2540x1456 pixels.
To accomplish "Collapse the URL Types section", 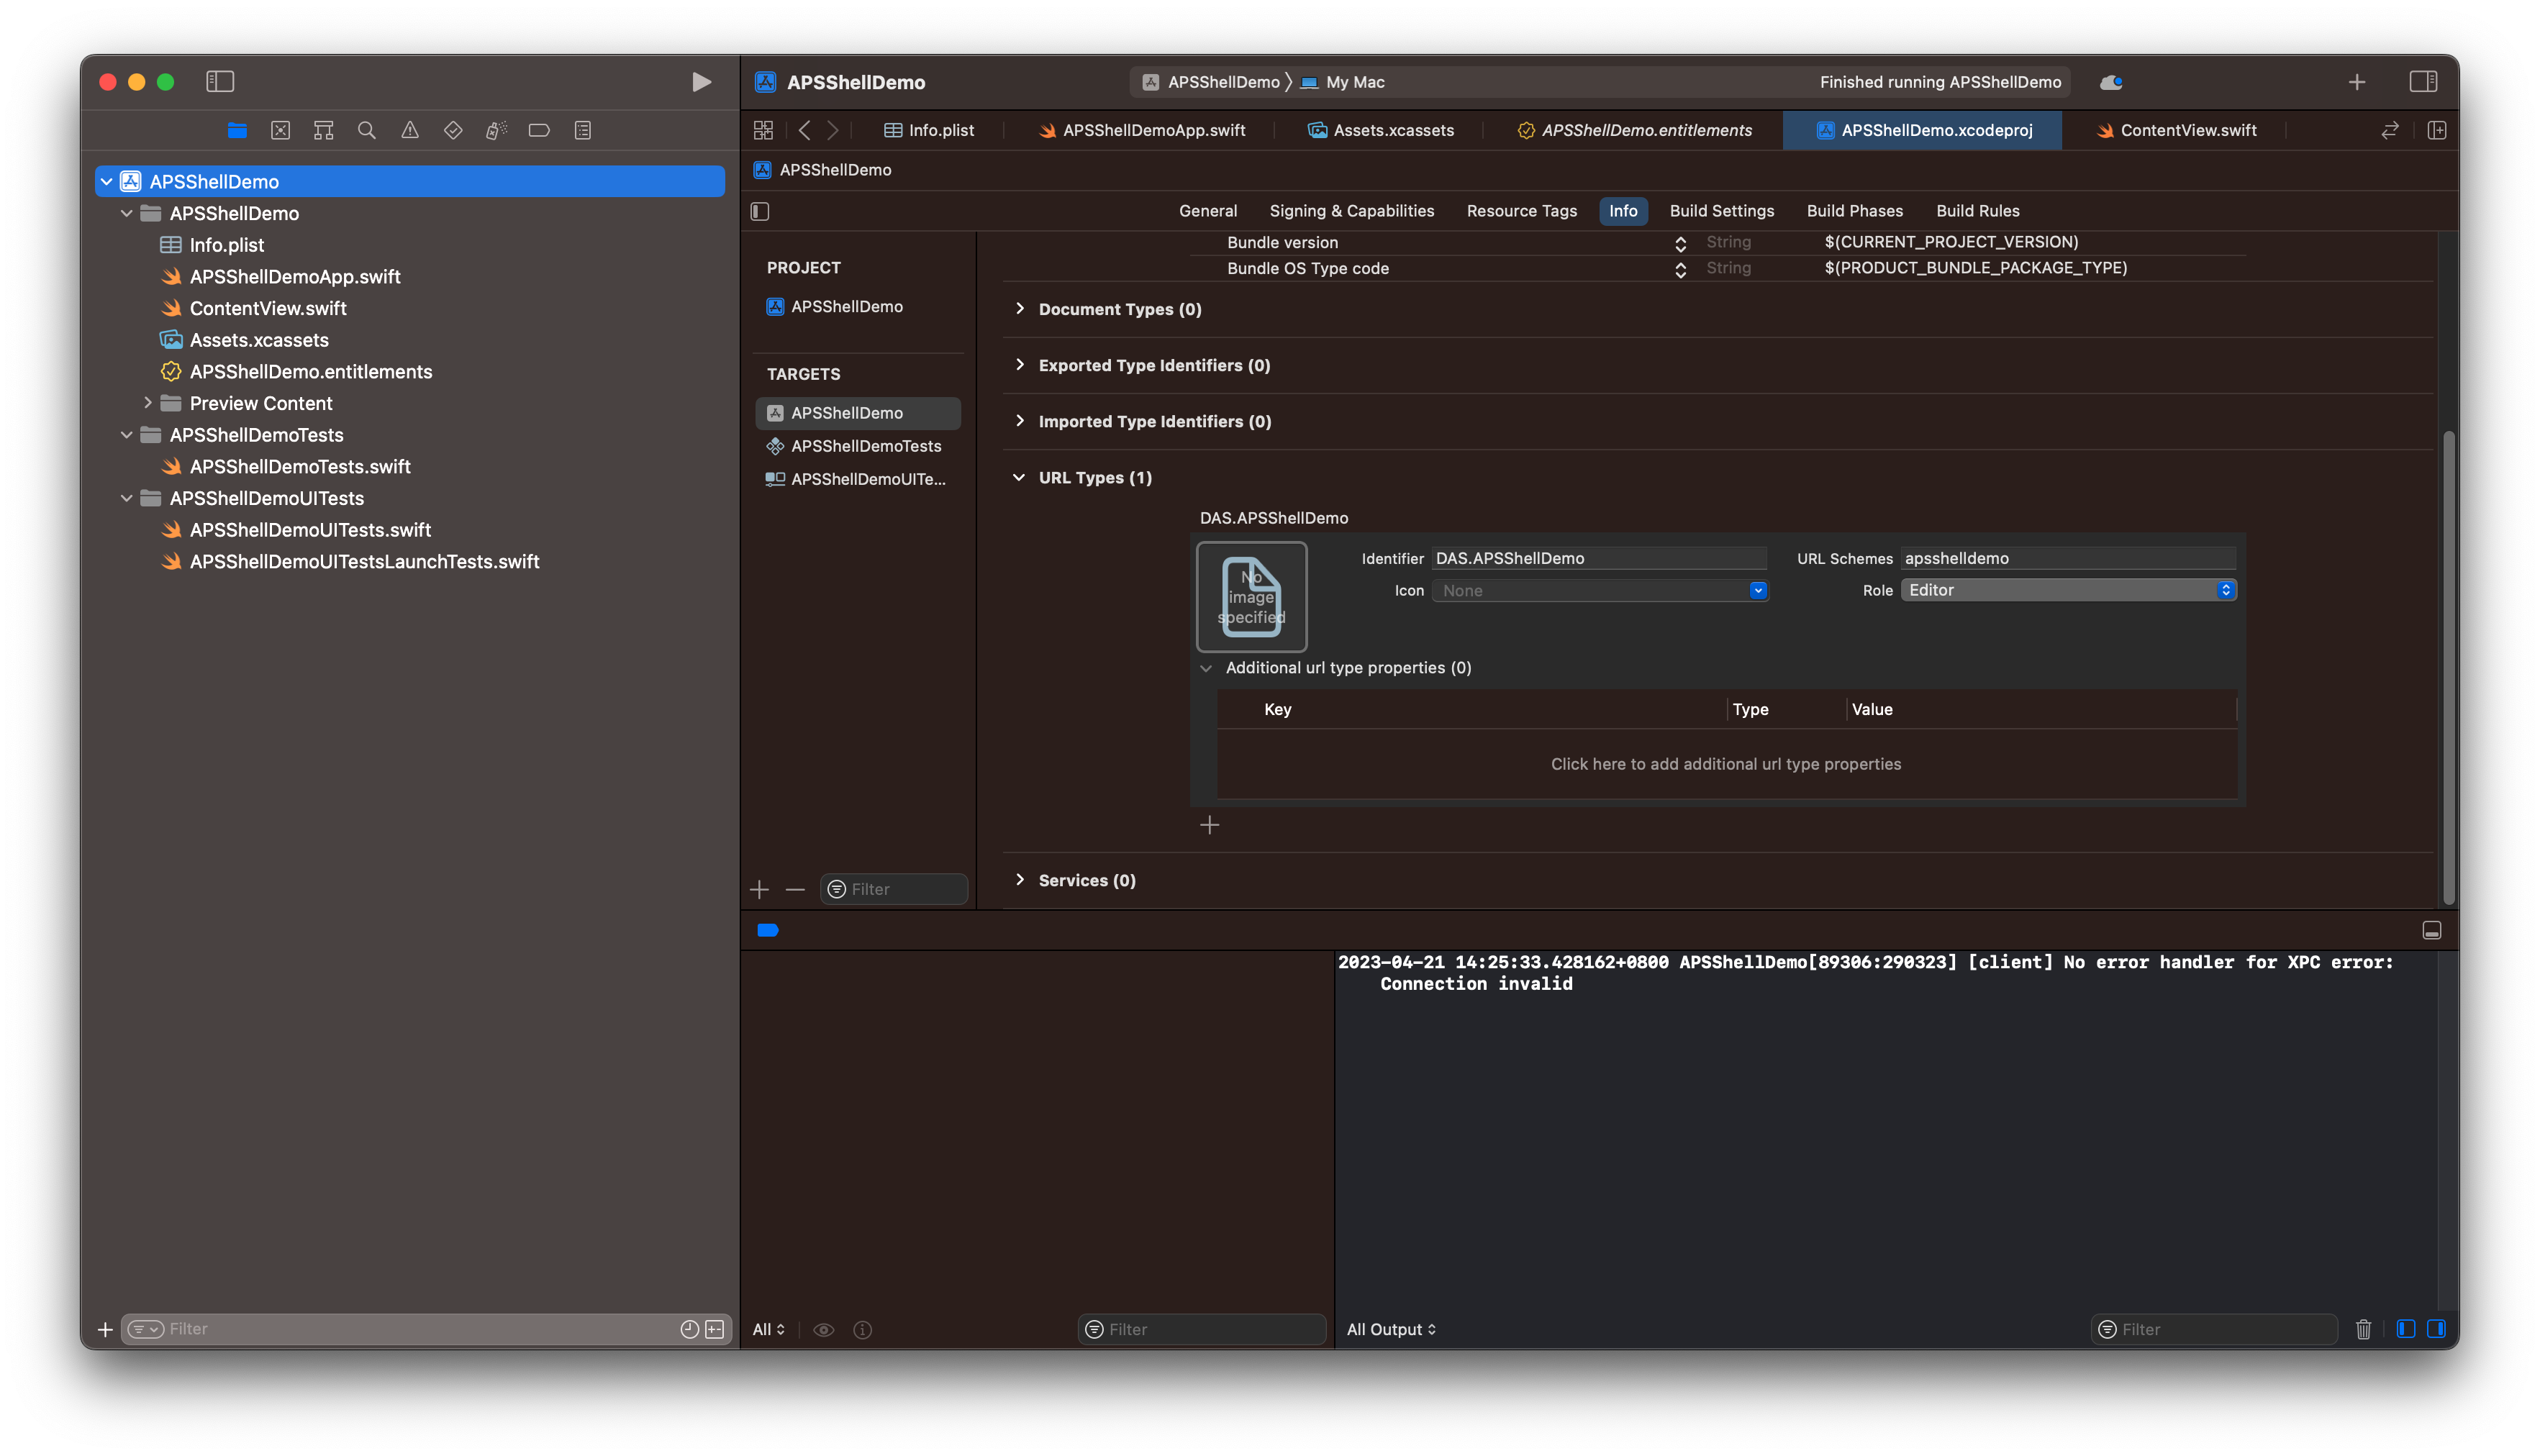I will tap(1019, 477).
